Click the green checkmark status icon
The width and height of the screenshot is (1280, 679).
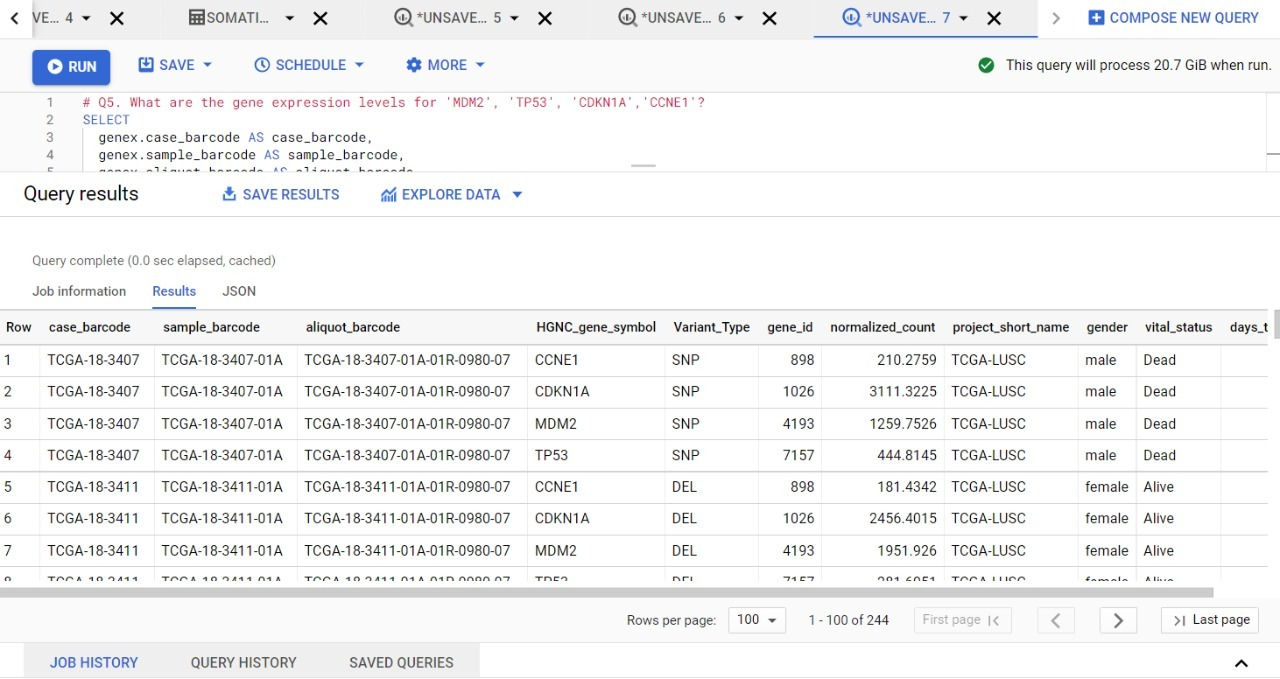click(x=986, y=64)
